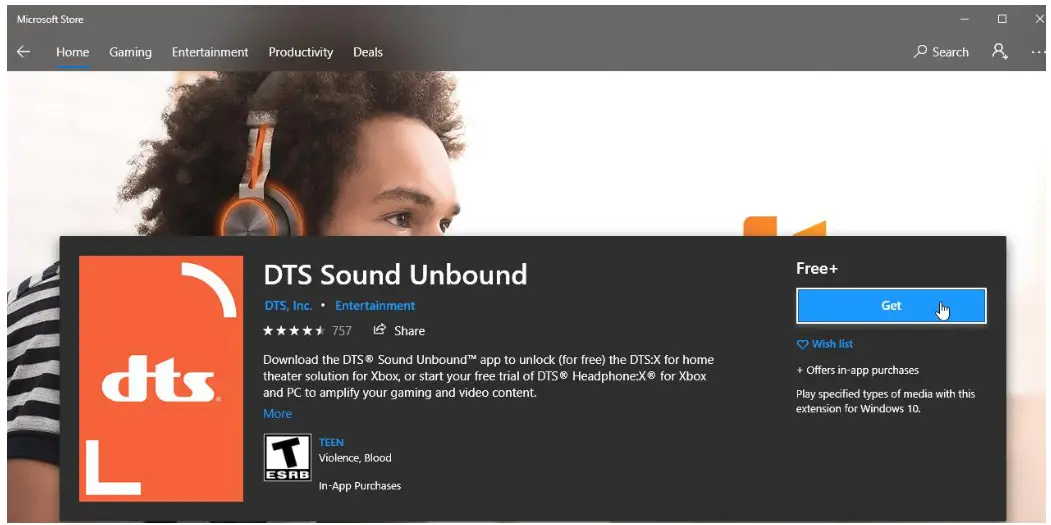Image resolution: width=1051 pixels, height=525 pixels.
Task: Click the user account sign-in icon
Action: tap(1000, 52)
